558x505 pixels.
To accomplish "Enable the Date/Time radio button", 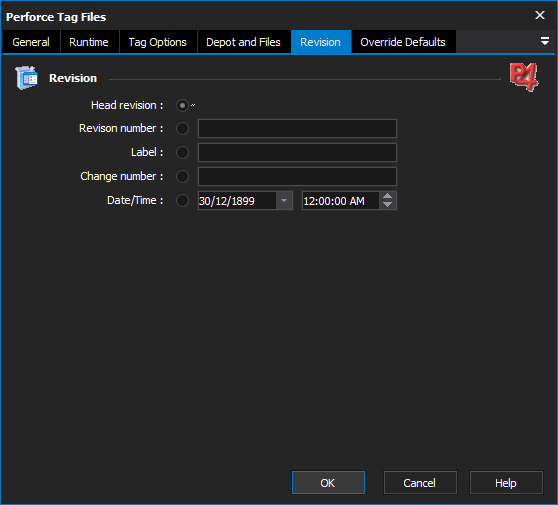I will (x=182, y=200).
